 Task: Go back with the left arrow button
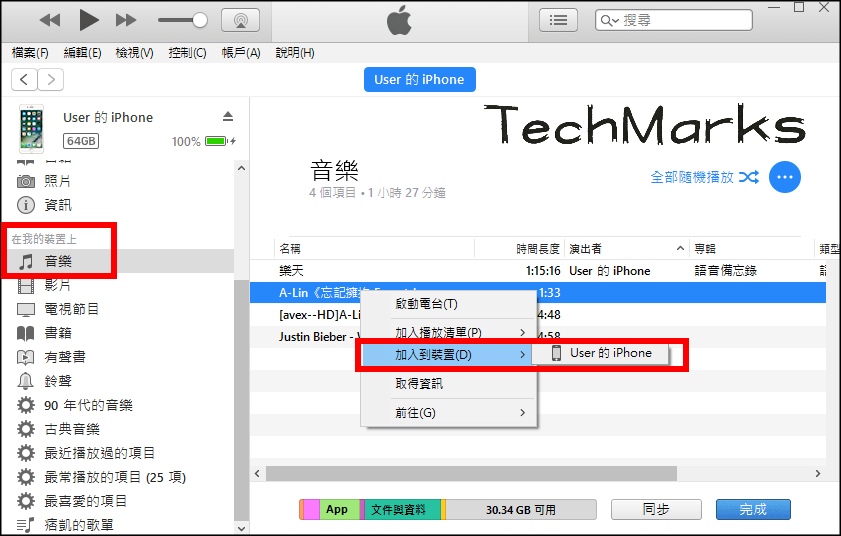[x=24, y=79]
